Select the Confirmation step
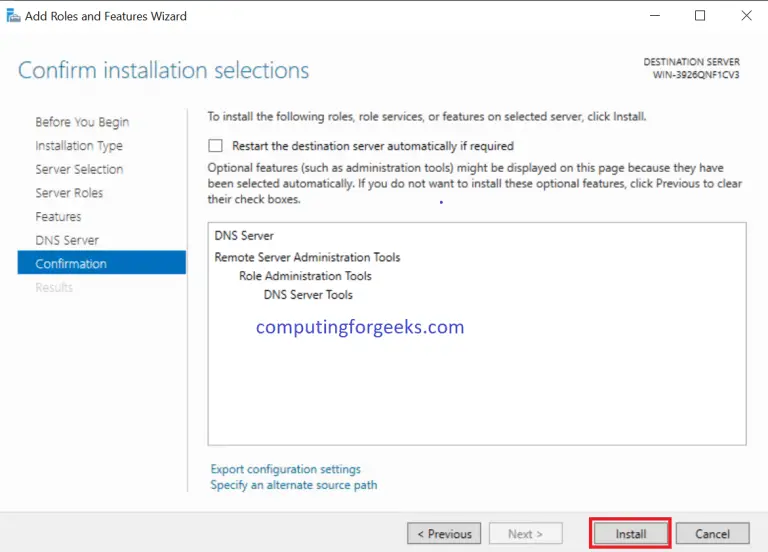 pyautogui.click(x=71, y=264)
